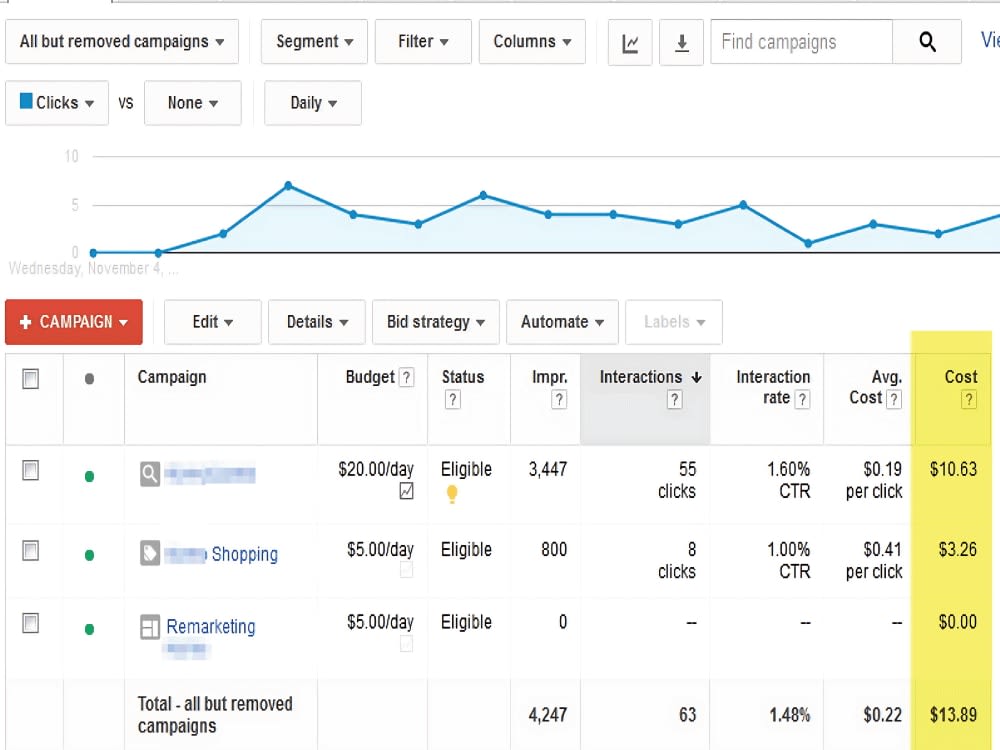Image resolution: width=1000 pixels, height=750 pixels.
Task: Click green status dot of Remarketing campaign
Action: tap(89, 629)
